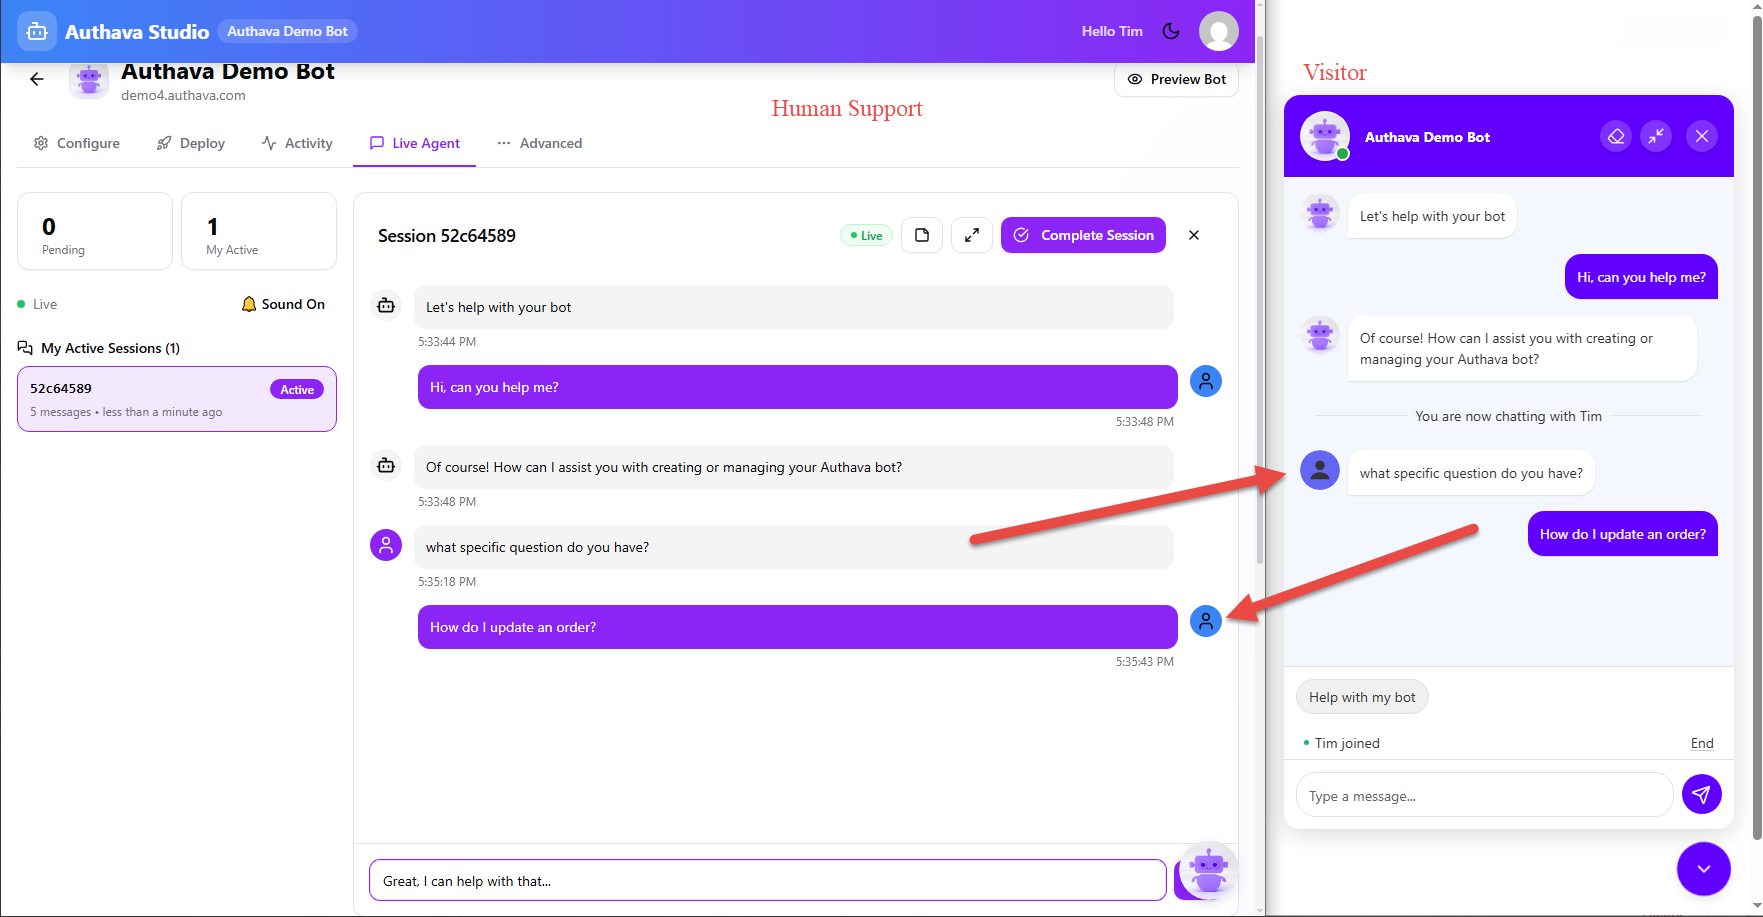Click visitor avatar beside 'Hi, can you help me?'
This screenshot has width=1763, height=917.
[x=1206, y=381]
